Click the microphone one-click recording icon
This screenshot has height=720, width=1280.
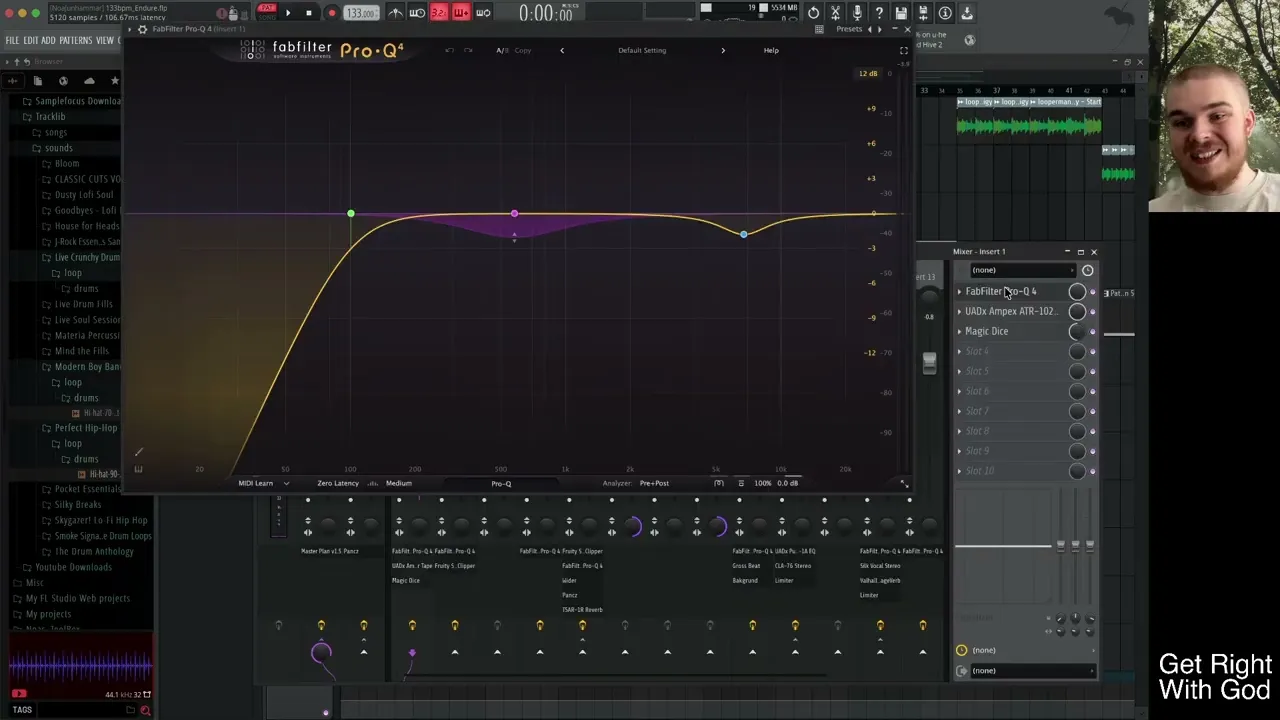(x=857, y=13)
